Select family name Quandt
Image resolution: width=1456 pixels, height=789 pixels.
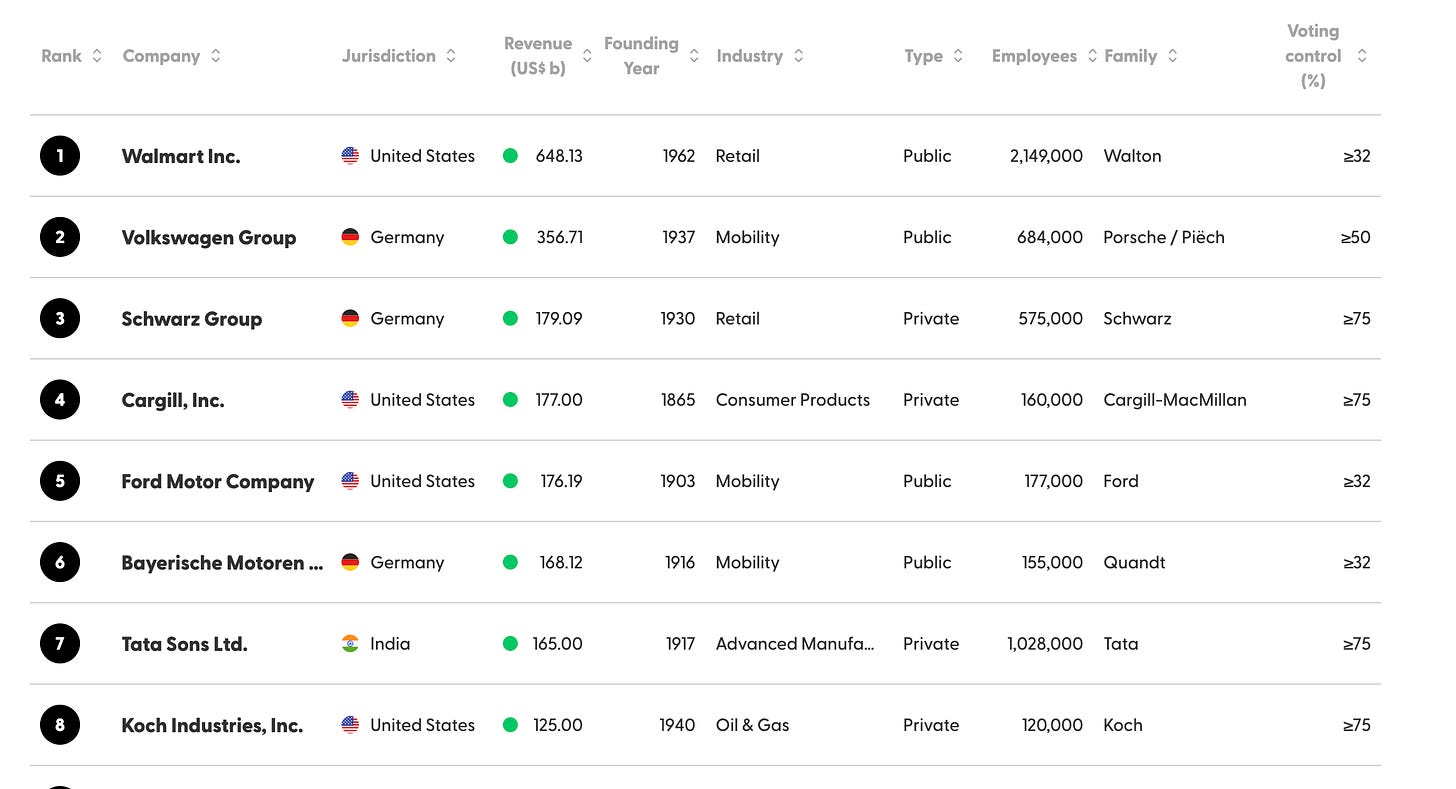click(x=1134, y=562)
